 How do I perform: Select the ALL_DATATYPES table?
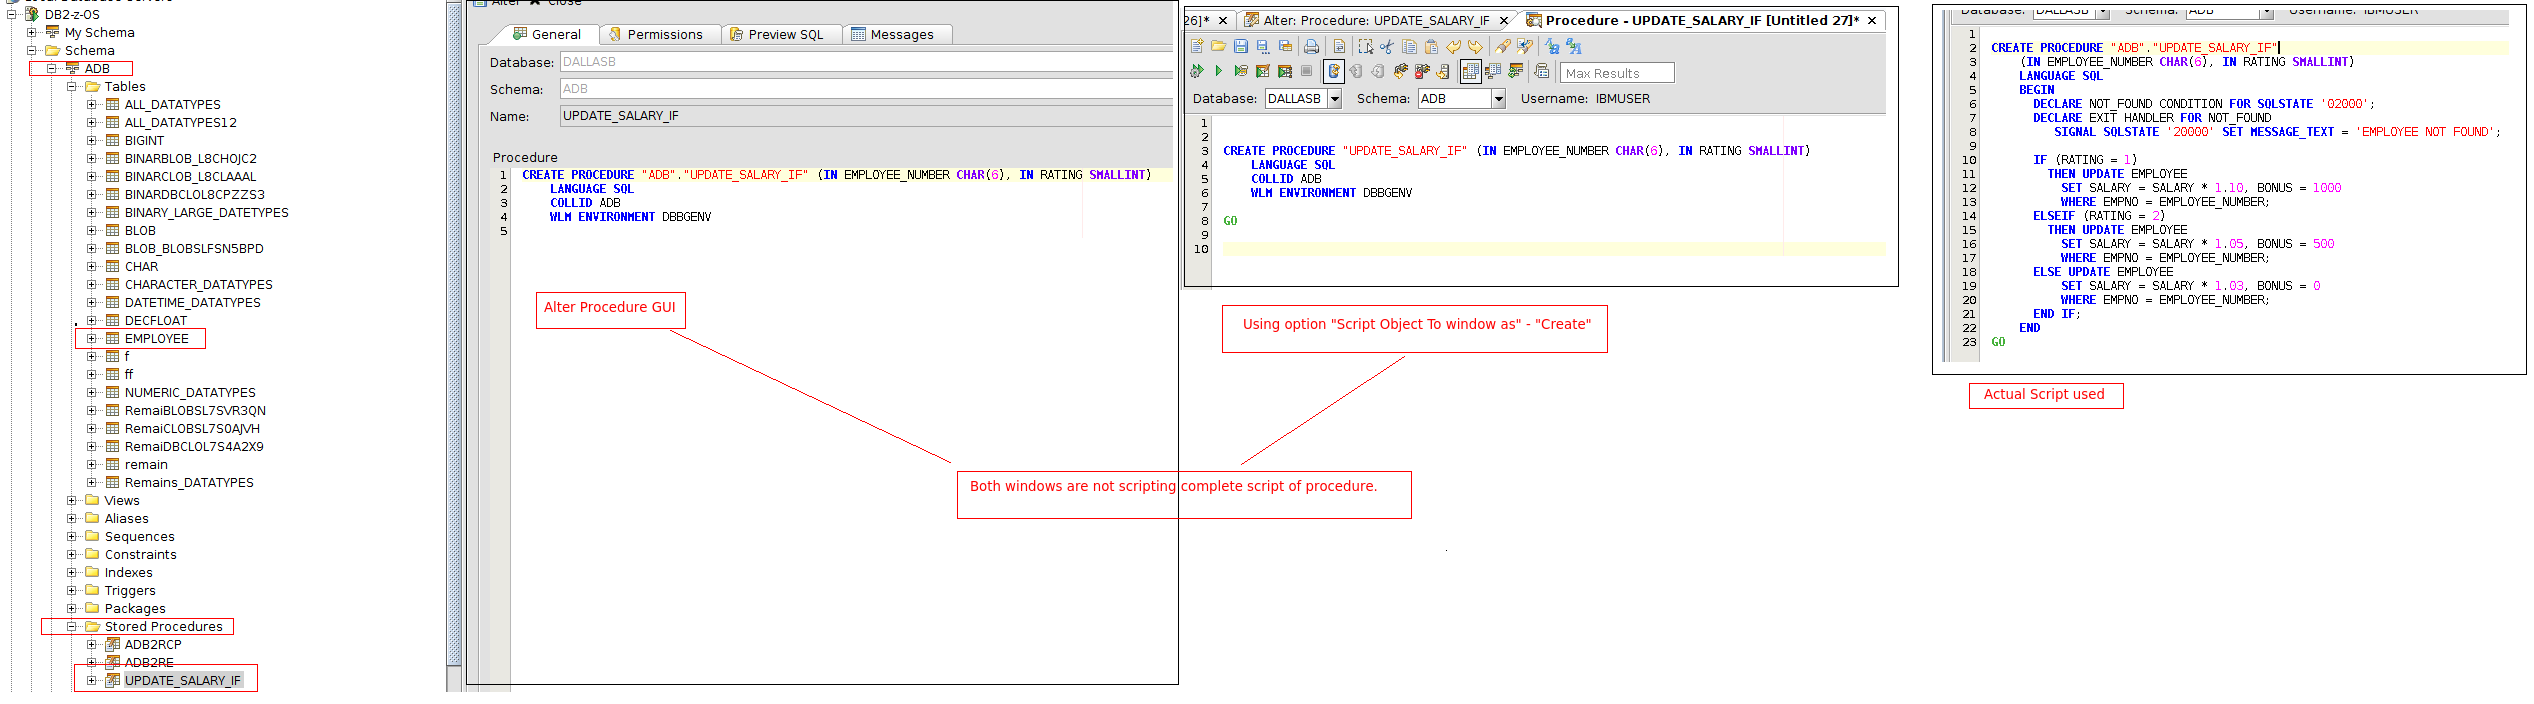pos(172,104)
